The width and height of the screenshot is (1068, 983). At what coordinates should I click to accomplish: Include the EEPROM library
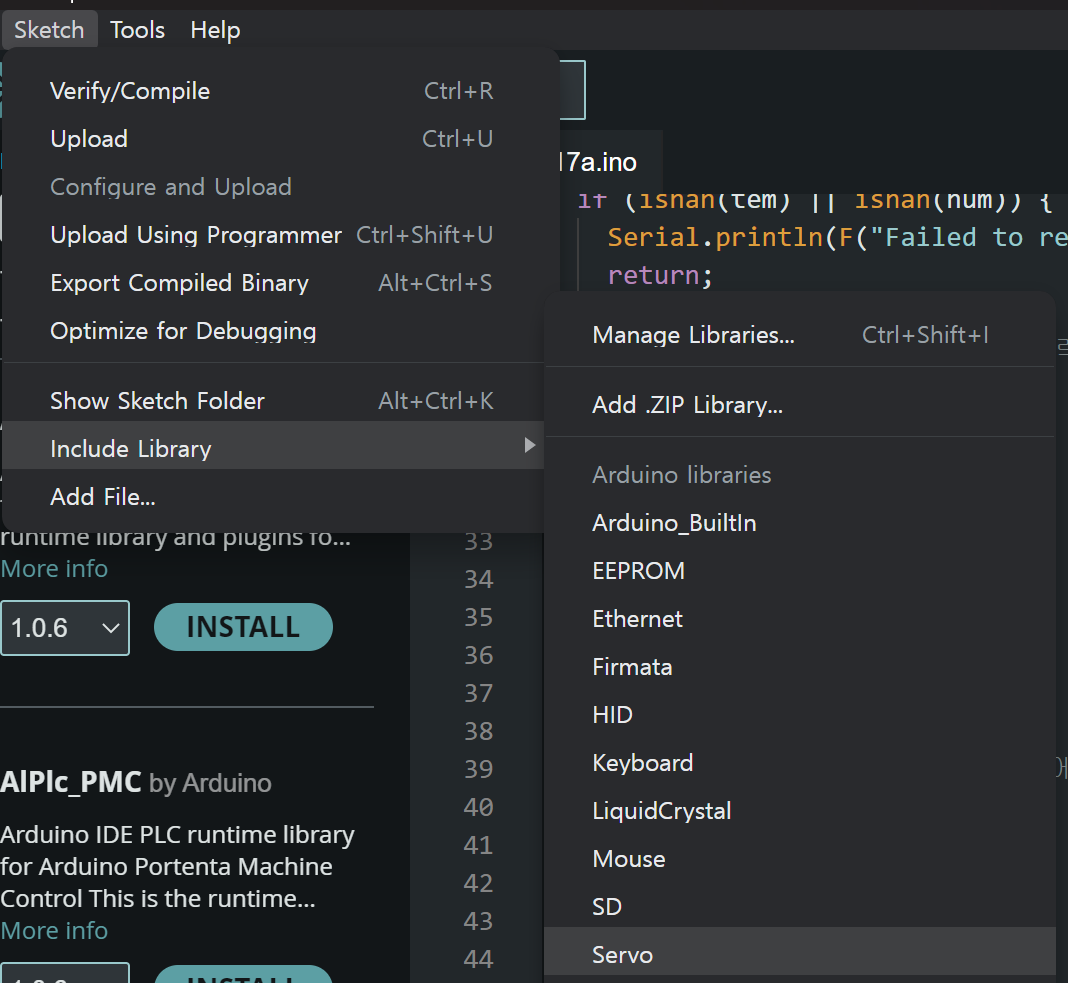point(800,571)
